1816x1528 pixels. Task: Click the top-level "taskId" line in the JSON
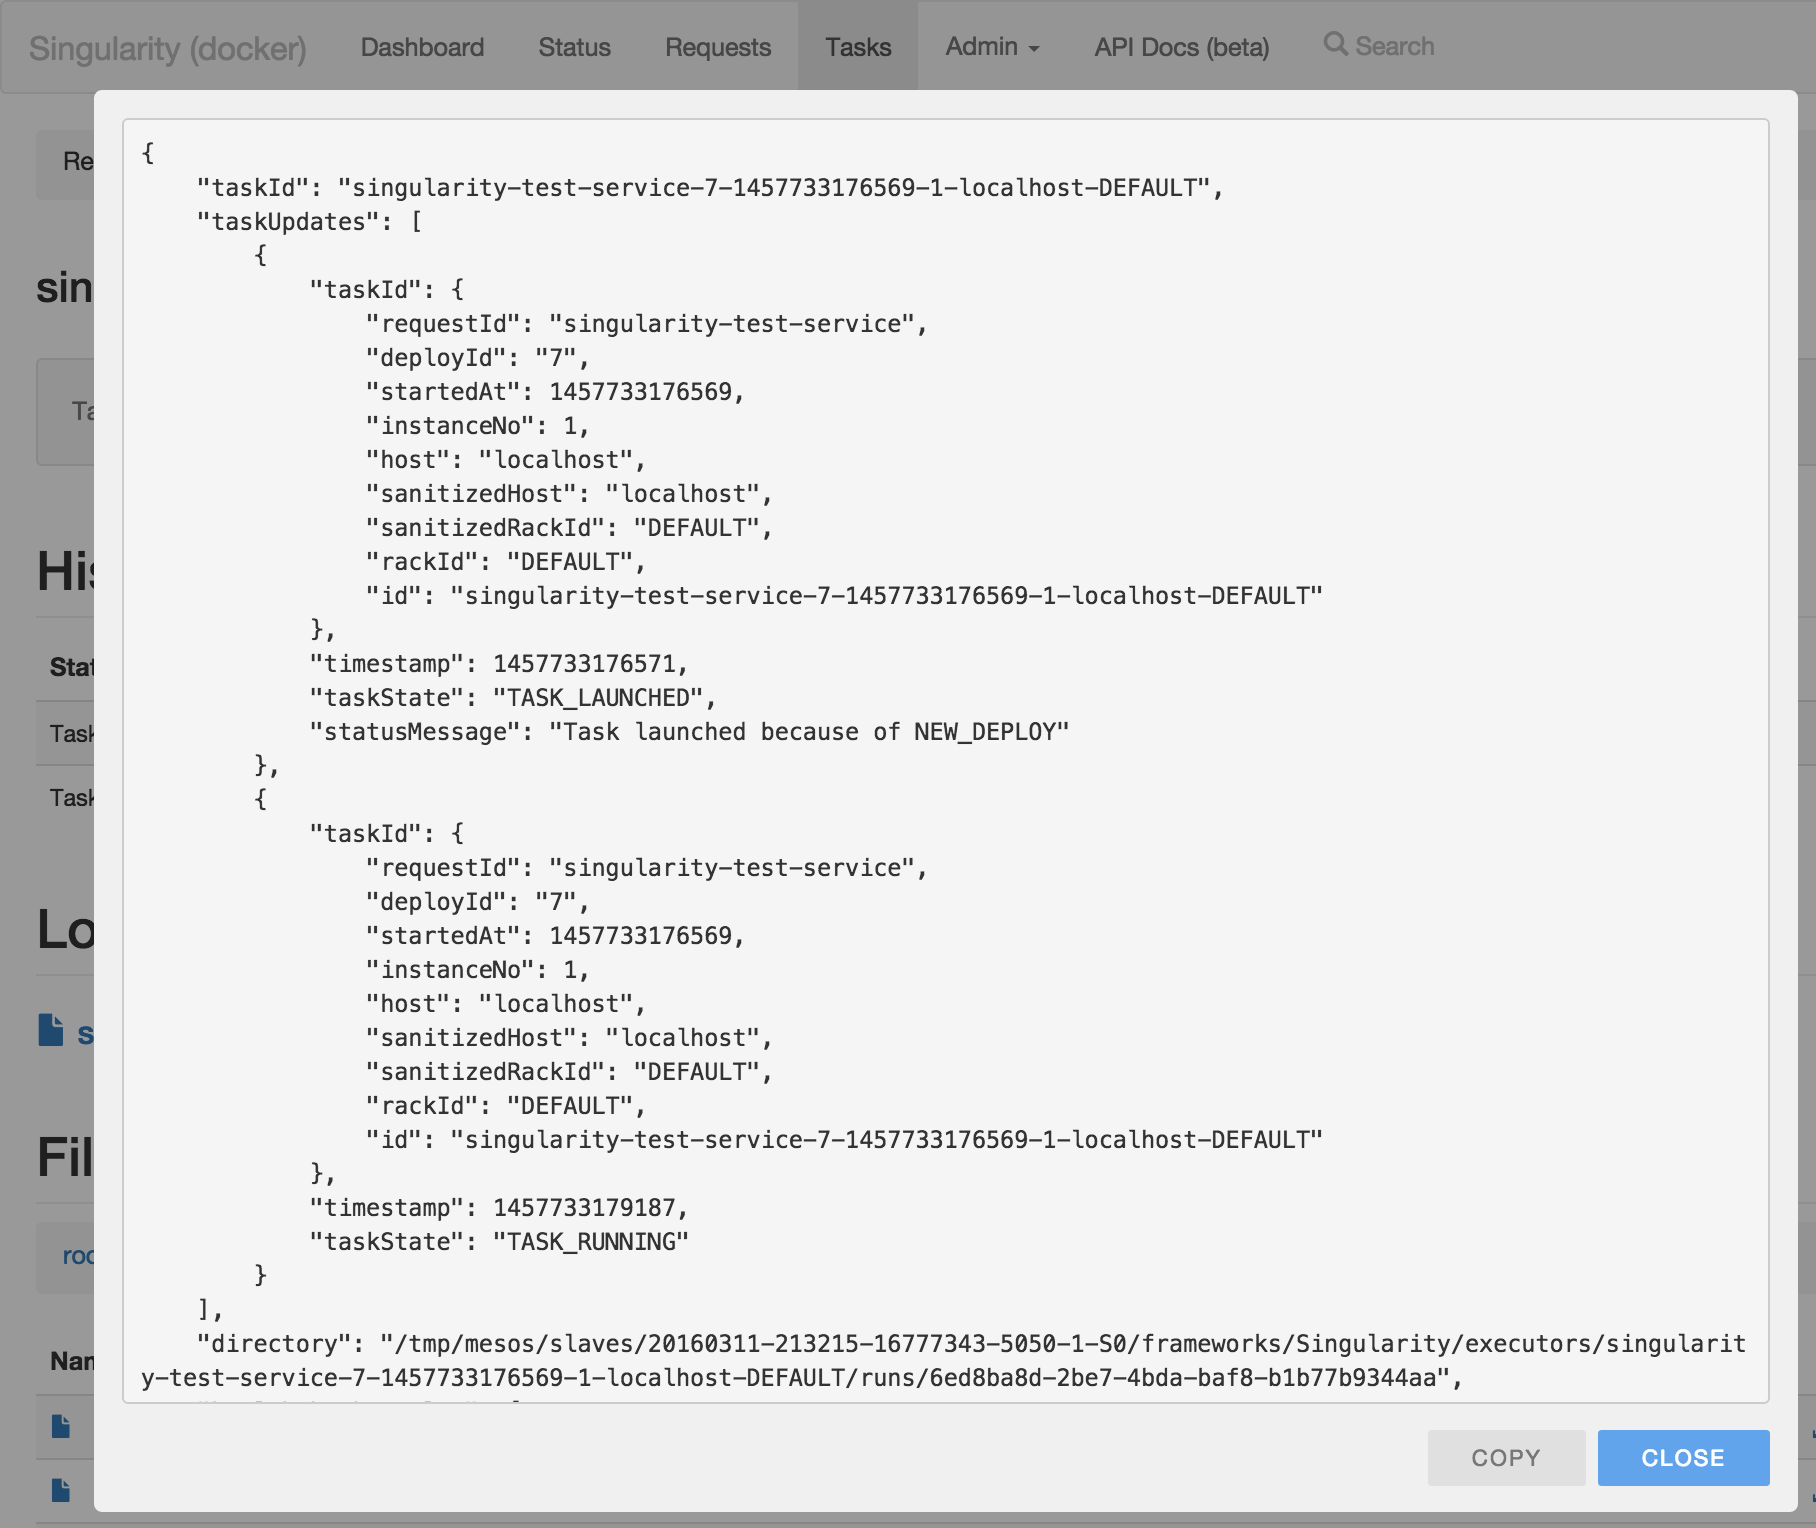tap(710, 188)
